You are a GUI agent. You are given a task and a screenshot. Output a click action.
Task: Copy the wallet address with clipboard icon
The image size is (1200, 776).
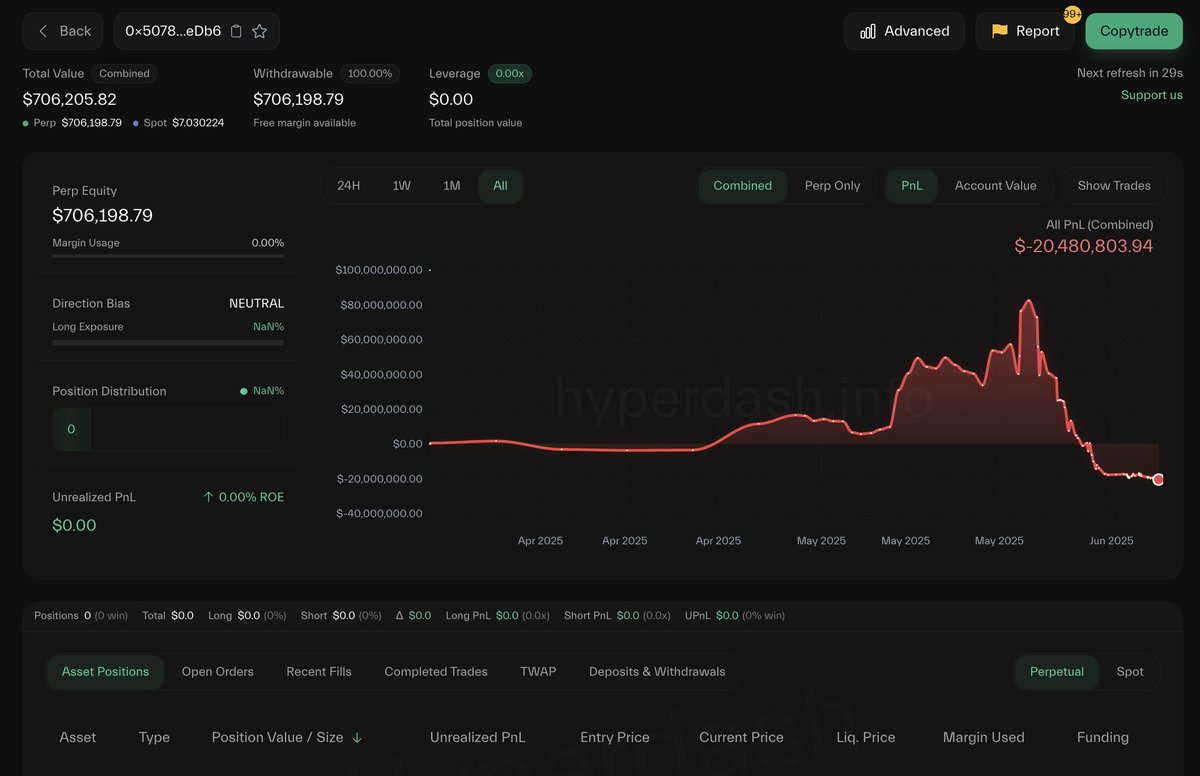236,31
